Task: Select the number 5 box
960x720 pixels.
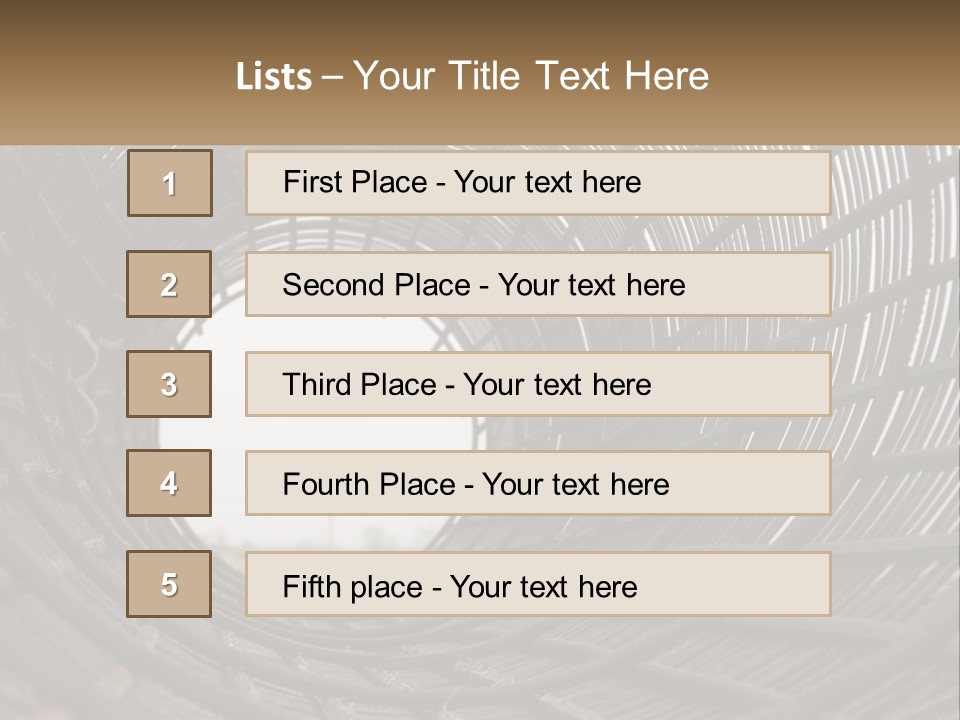Action: [x=169, y=583]
